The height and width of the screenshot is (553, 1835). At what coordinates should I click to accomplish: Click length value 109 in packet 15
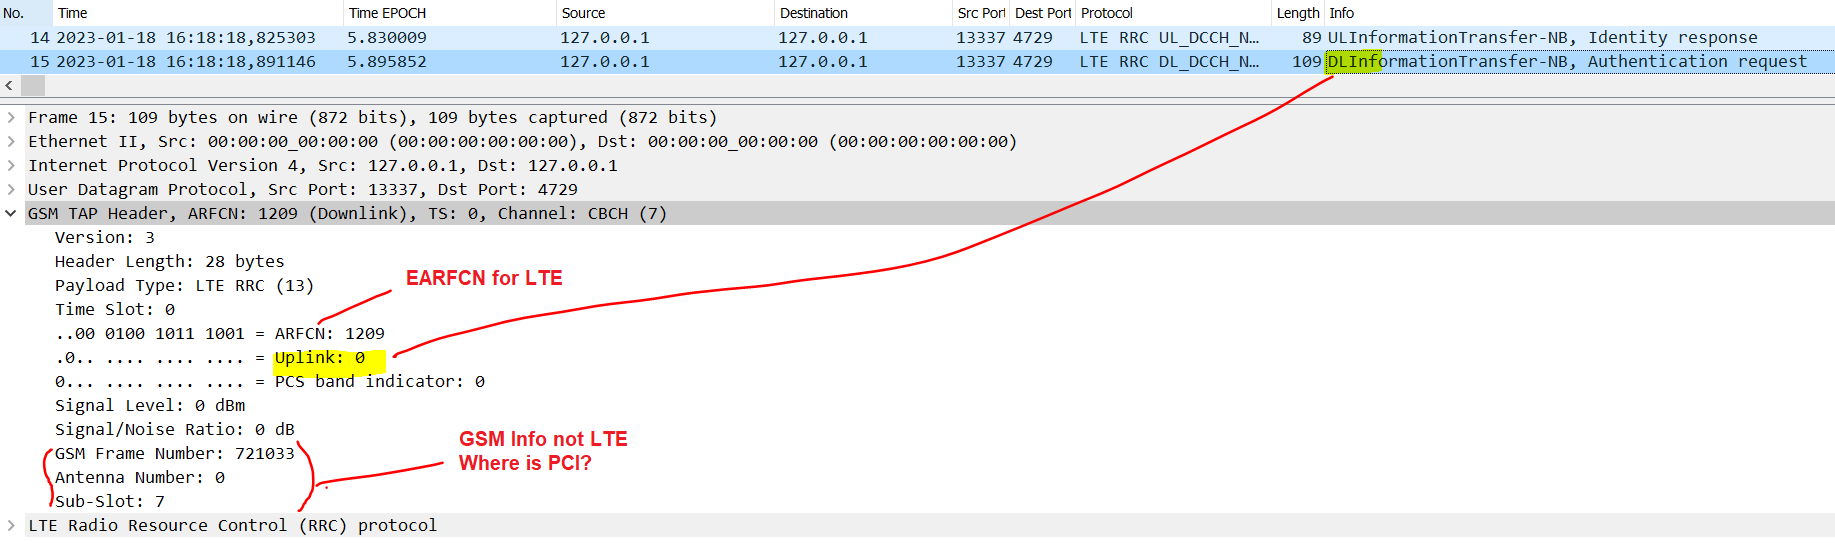click(x=1306, y=61)
